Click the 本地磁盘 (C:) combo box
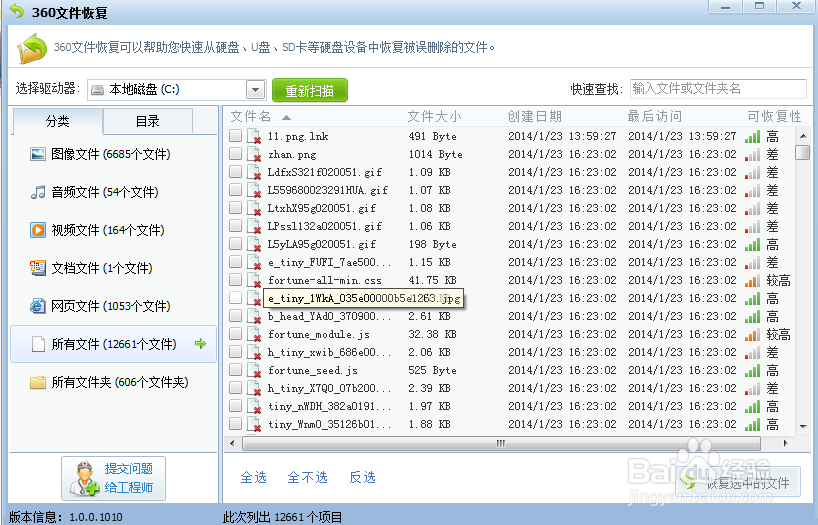 [177, 90]
